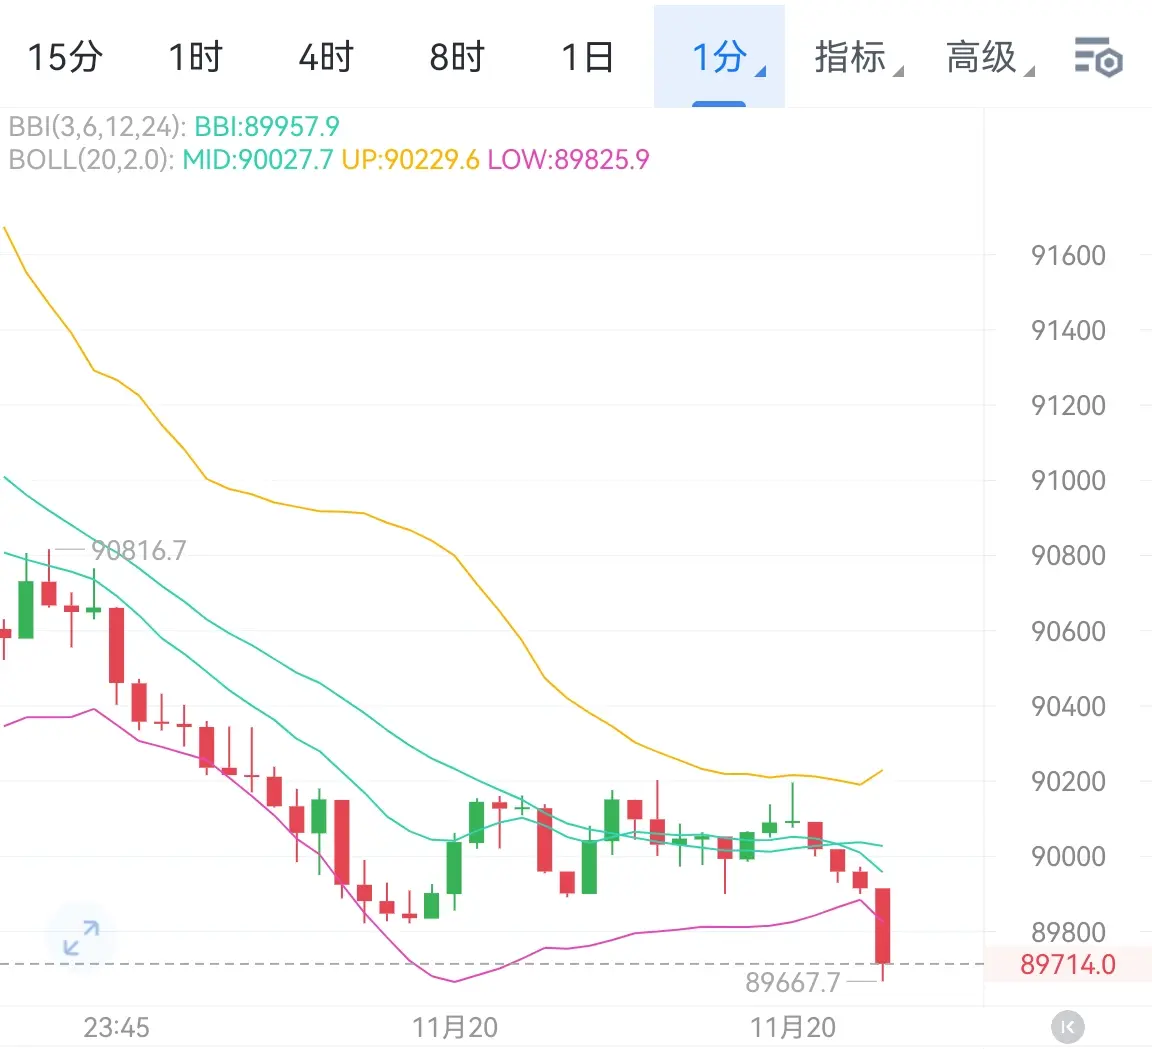Select the 1时 timeframe tab
This screenshot has height=1049, width=1152.
(195, 57)
